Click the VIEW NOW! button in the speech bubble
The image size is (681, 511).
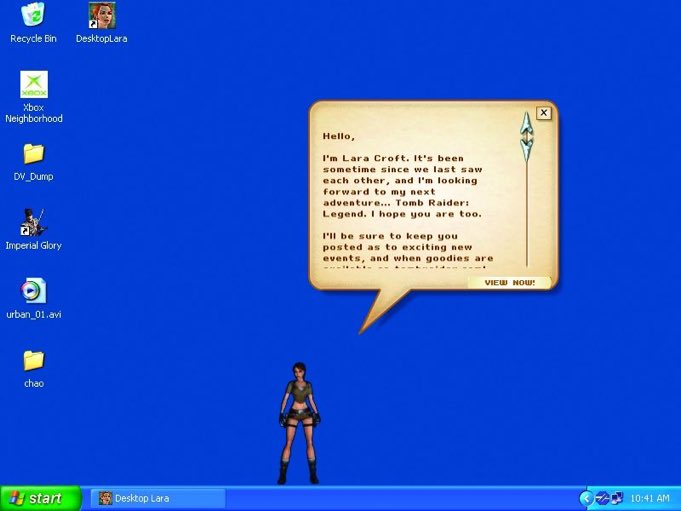(509, 283)
